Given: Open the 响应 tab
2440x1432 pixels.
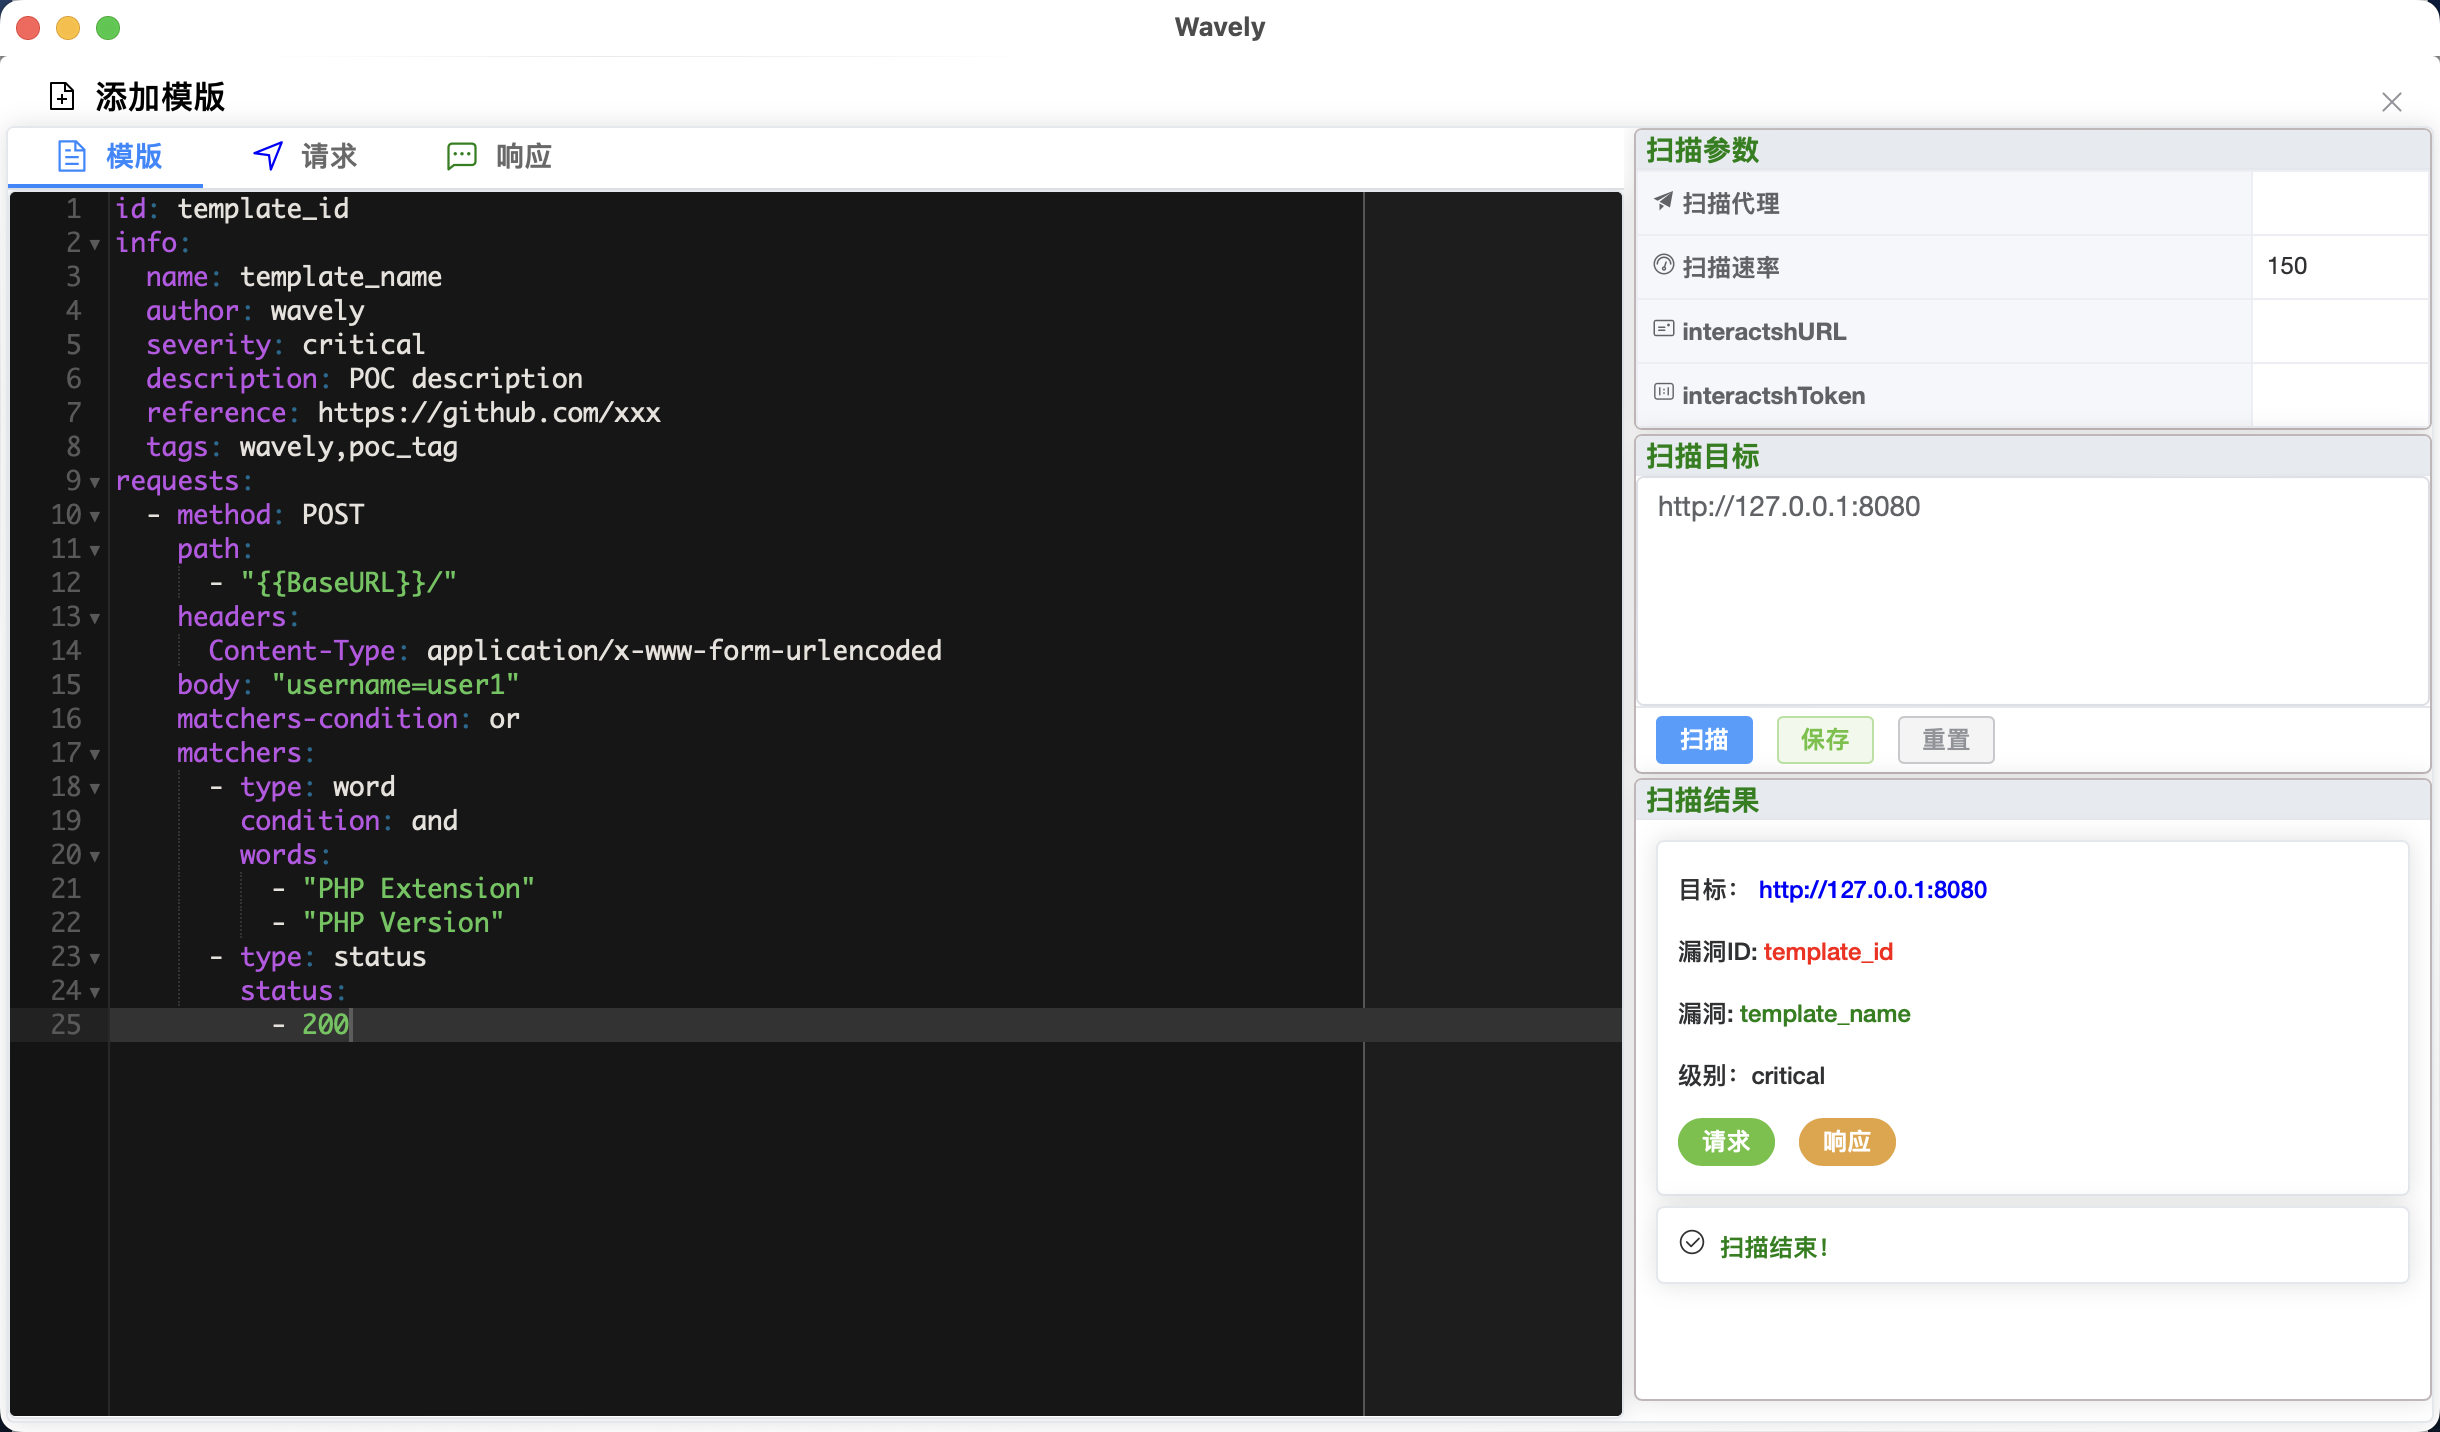Looking at the screenshot, I should point(499,157).
